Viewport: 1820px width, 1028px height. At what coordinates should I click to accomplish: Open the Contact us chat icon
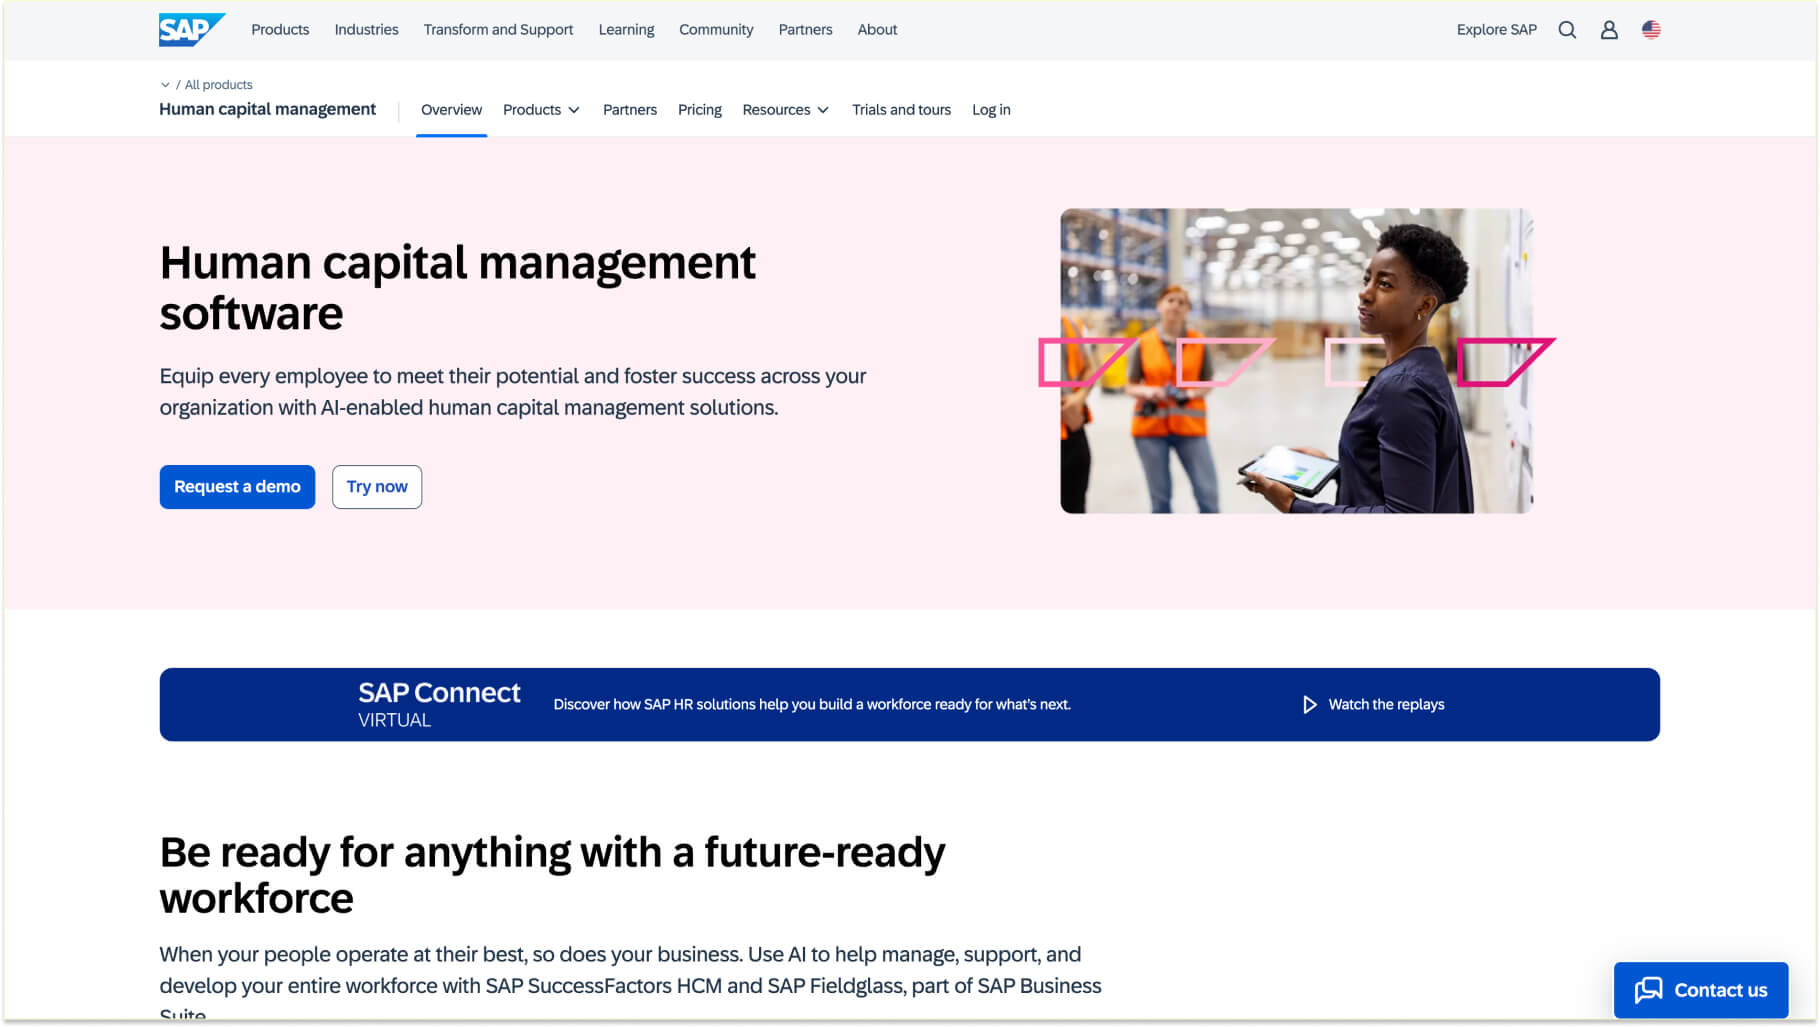coord(1648,990)
